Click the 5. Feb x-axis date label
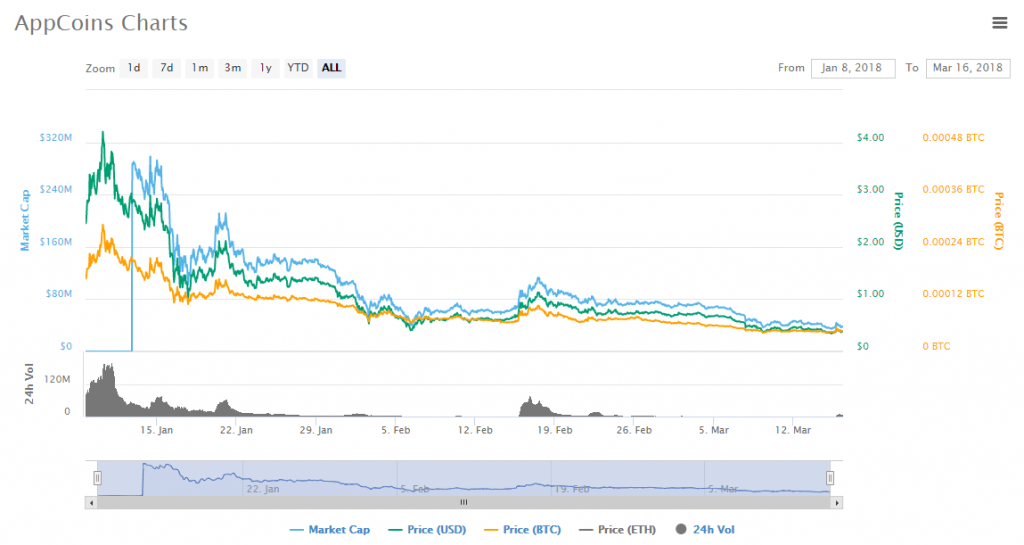Viewport: 1024px width, 545px height. (x=396, y=430)
